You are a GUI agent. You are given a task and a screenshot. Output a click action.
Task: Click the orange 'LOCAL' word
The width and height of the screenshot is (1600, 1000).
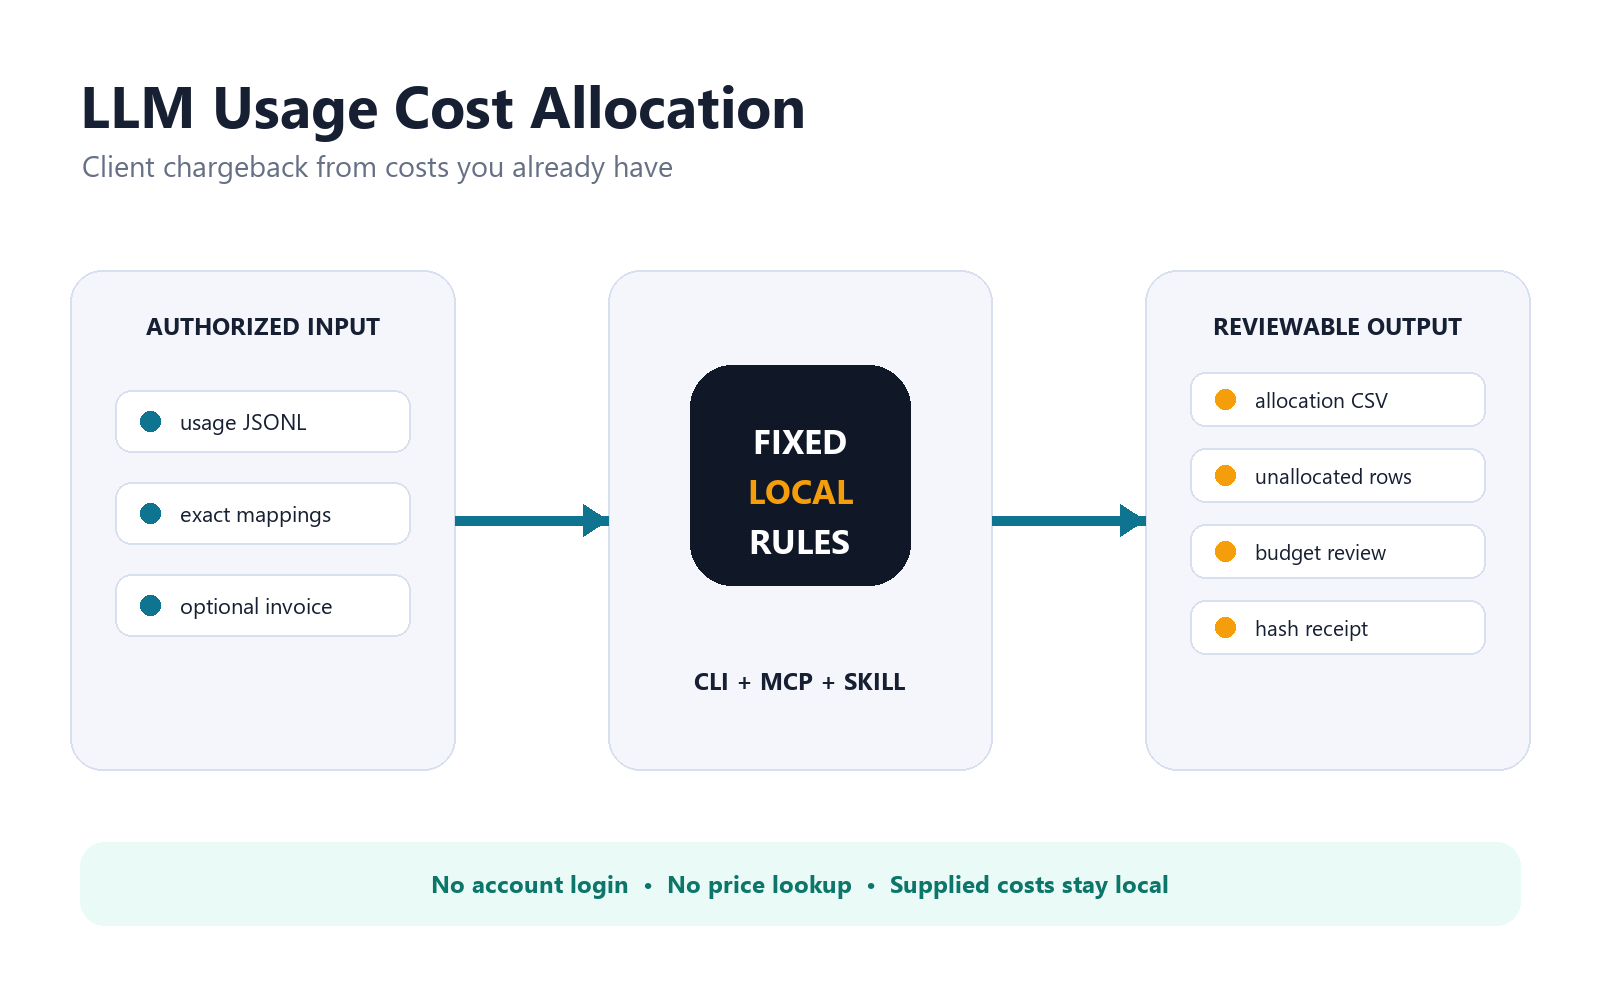(800, 492)
